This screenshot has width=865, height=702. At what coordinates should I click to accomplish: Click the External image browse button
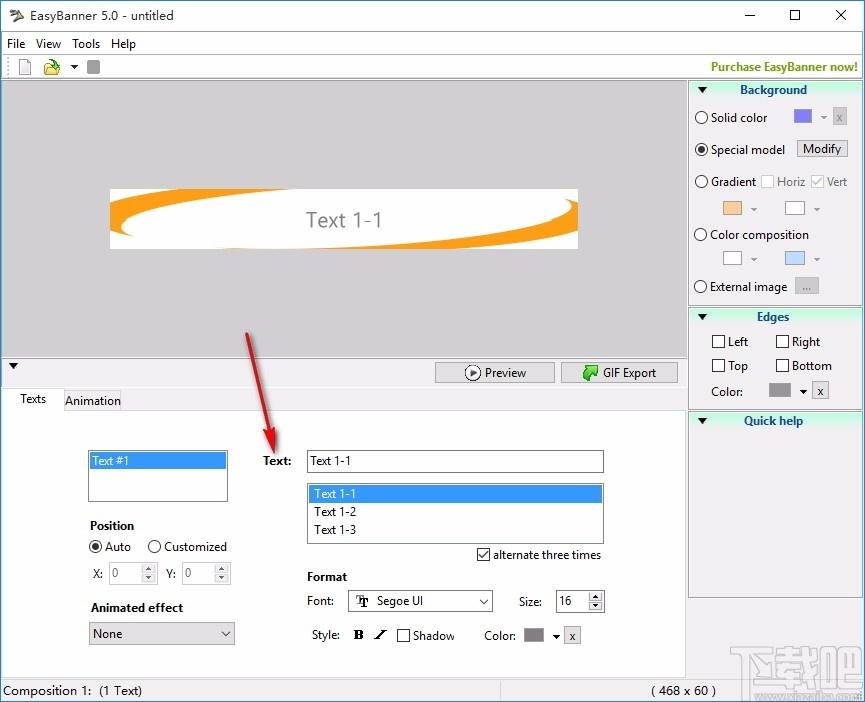tap(807, 286)
